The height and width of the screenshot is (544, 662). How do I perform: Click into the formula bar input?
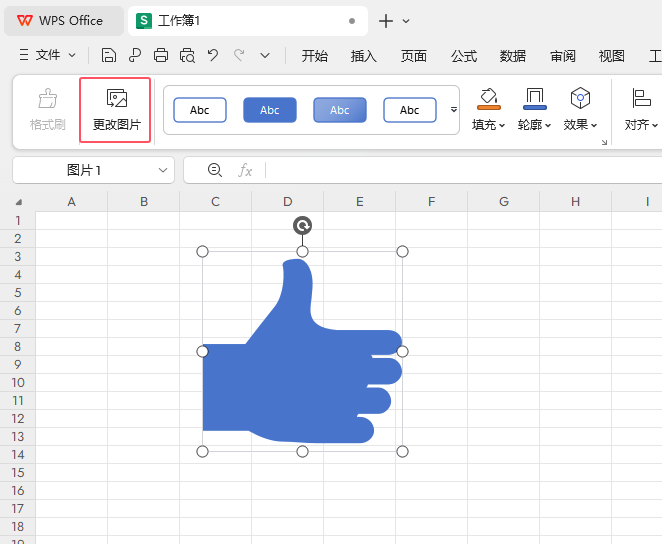tap(464, 170)
